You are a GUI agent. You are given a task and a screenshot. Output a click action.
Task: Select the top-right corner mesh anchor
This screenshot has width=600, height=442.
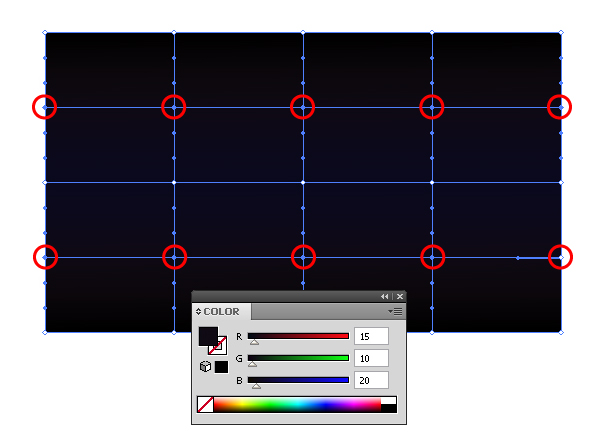[x=561, y=33]
